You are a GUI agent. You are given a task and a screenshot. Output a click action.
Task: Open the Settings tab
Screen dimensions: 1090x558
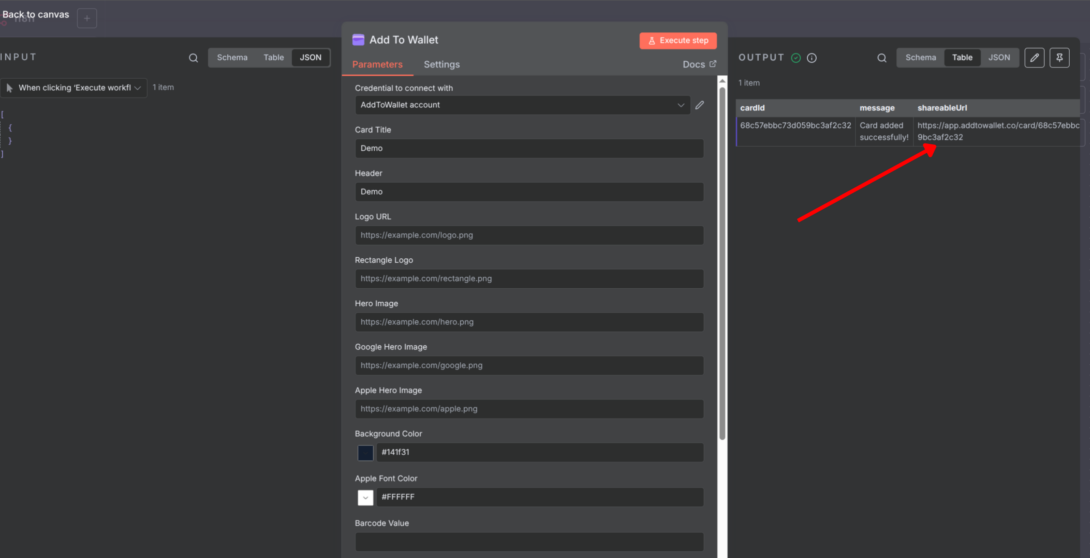[442, 65]
